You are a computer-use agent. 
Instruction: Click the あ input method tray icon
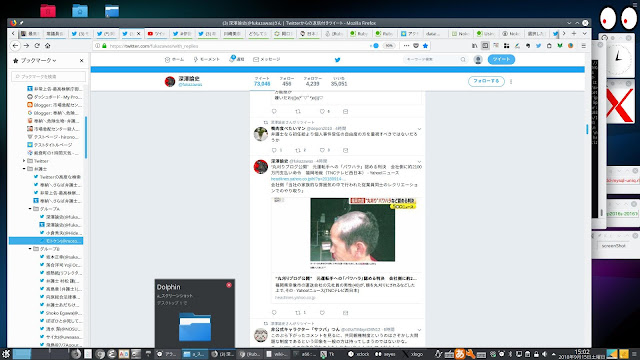(x=460, y=354)
